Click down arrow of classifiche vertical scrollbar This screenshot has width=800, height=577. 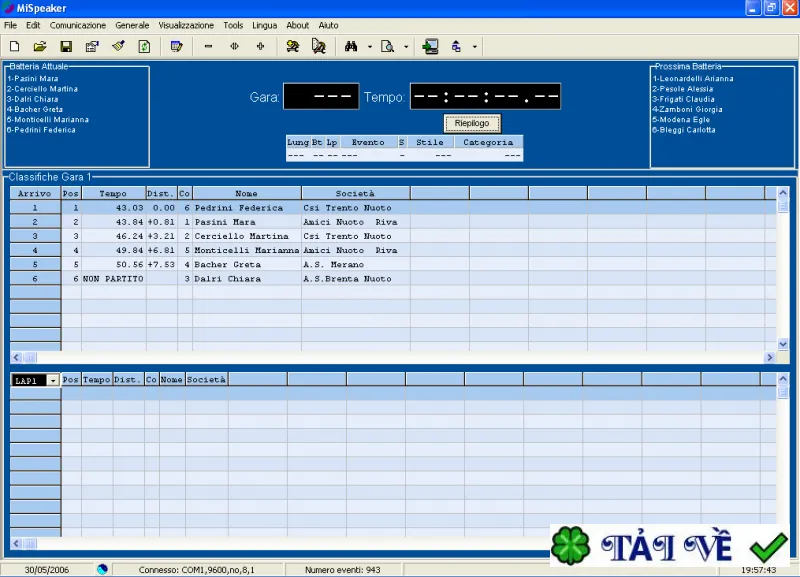pos(783,344)
